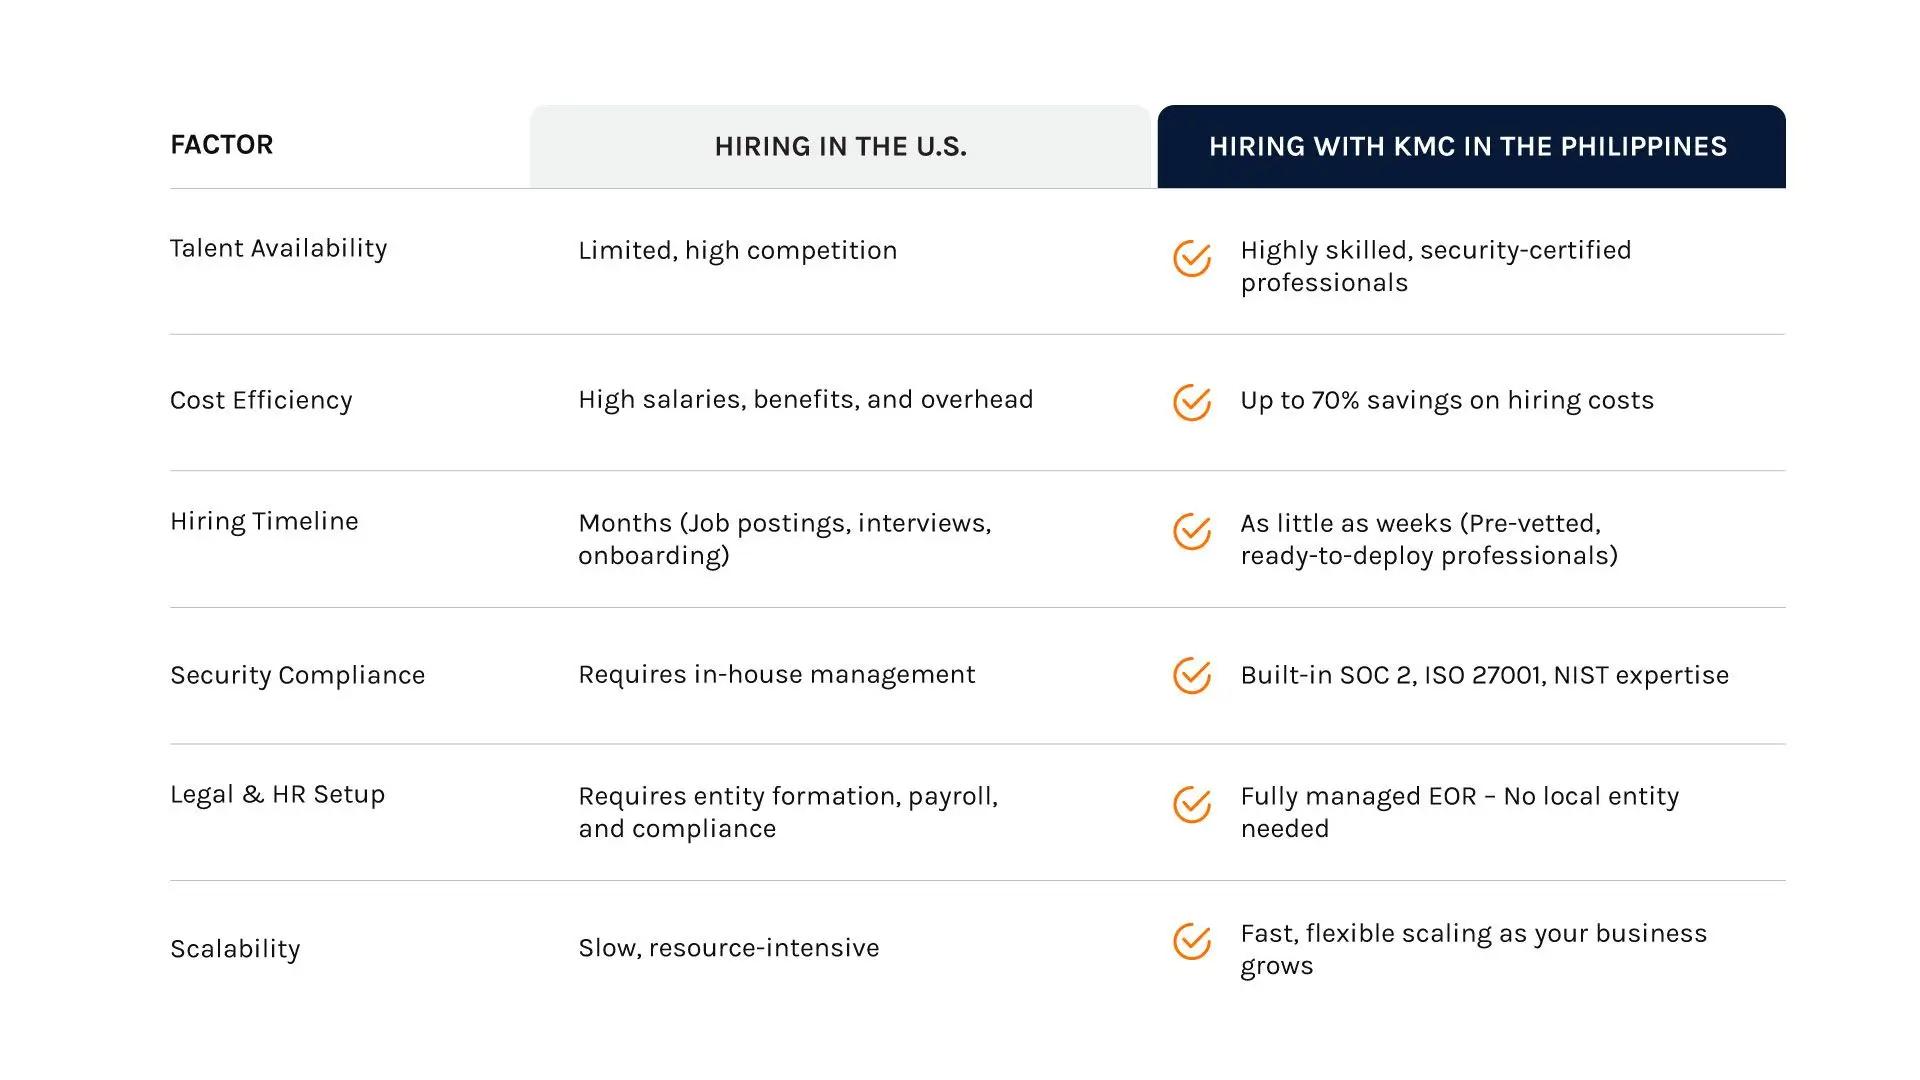Click the checkmark icon beside Highly skilled professionals
The image size is (1920, 1080).
pos(1191,259)
